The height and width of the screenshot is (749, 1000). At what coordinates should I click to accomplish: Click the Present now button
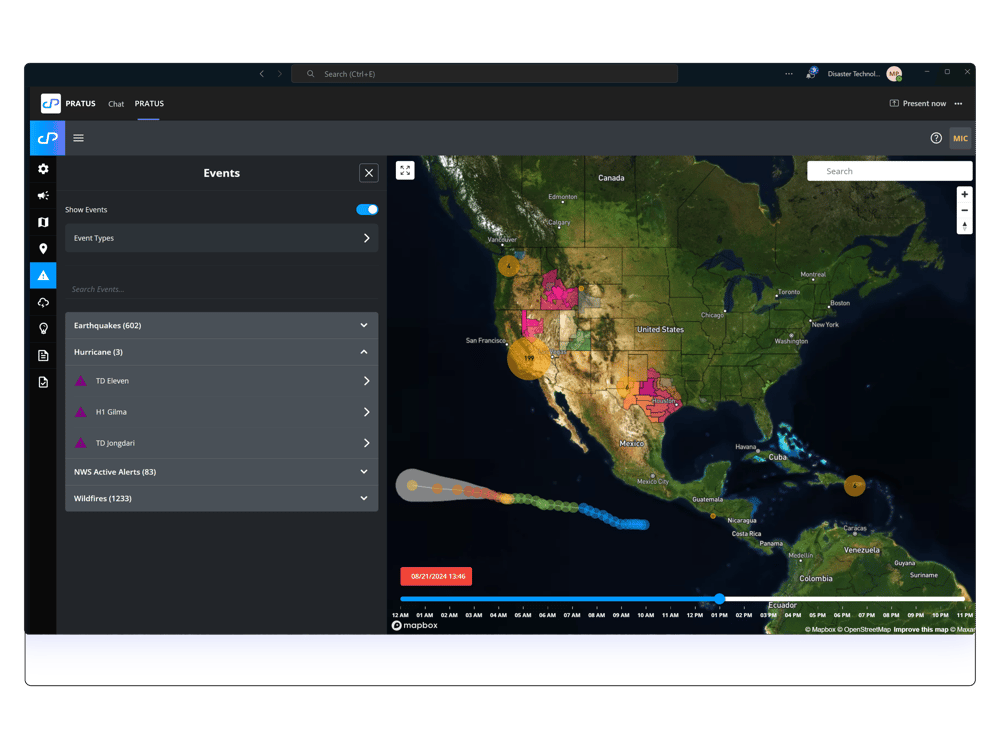(x=918, y=104)
